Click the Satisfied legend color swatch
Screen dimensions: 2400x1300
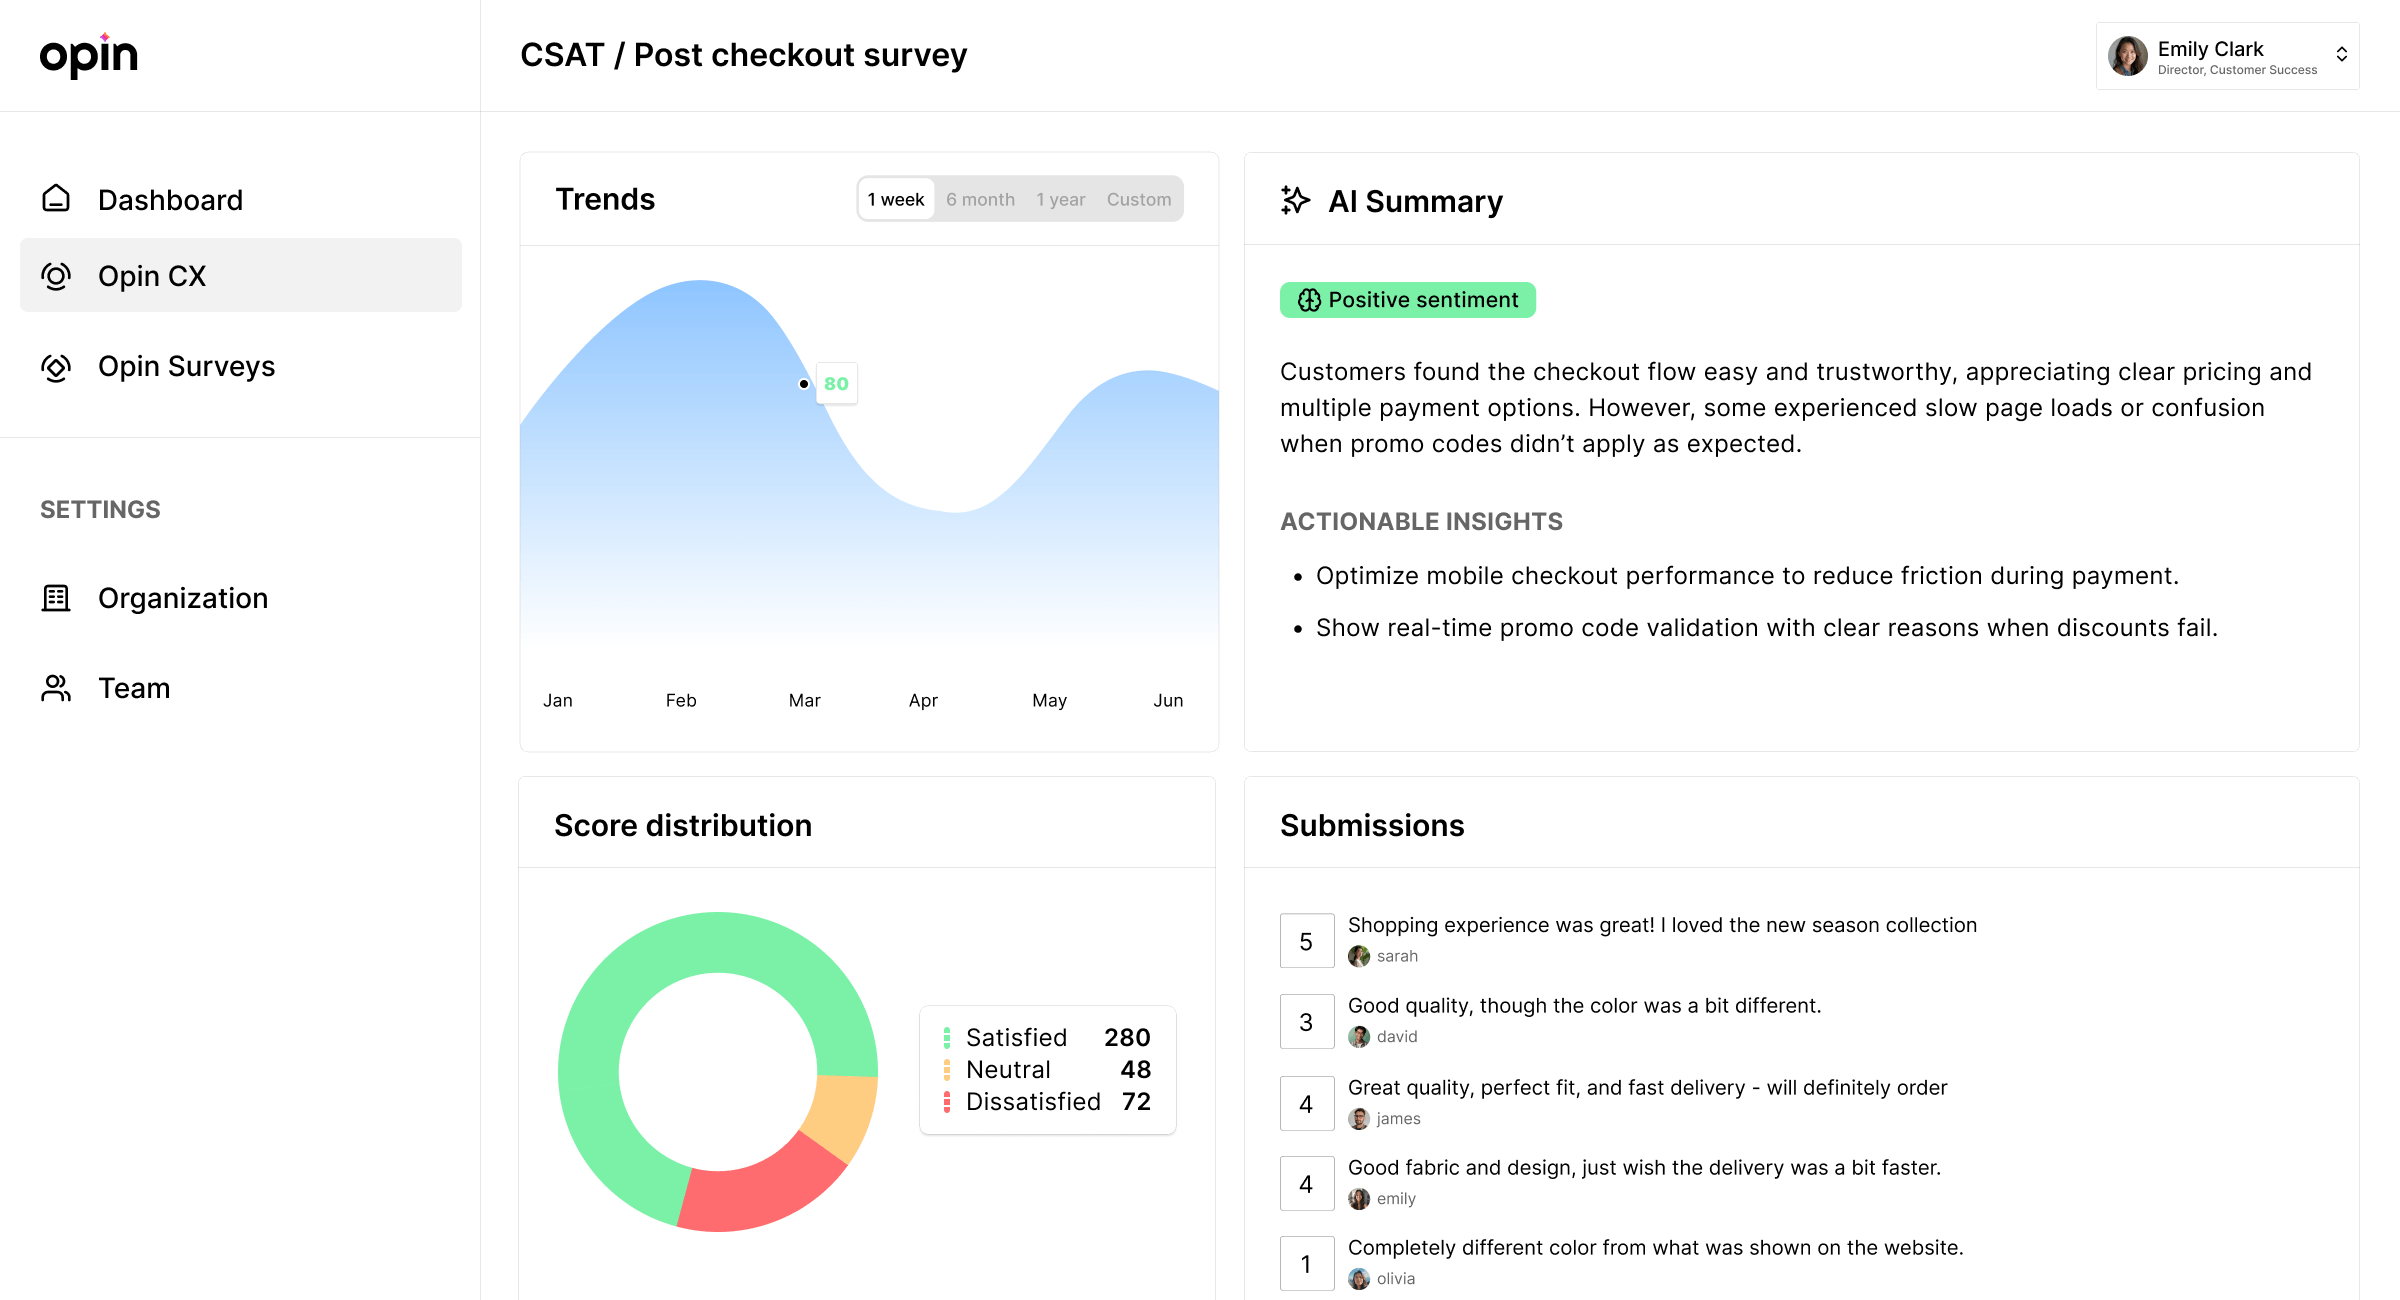coord(945,1037)
